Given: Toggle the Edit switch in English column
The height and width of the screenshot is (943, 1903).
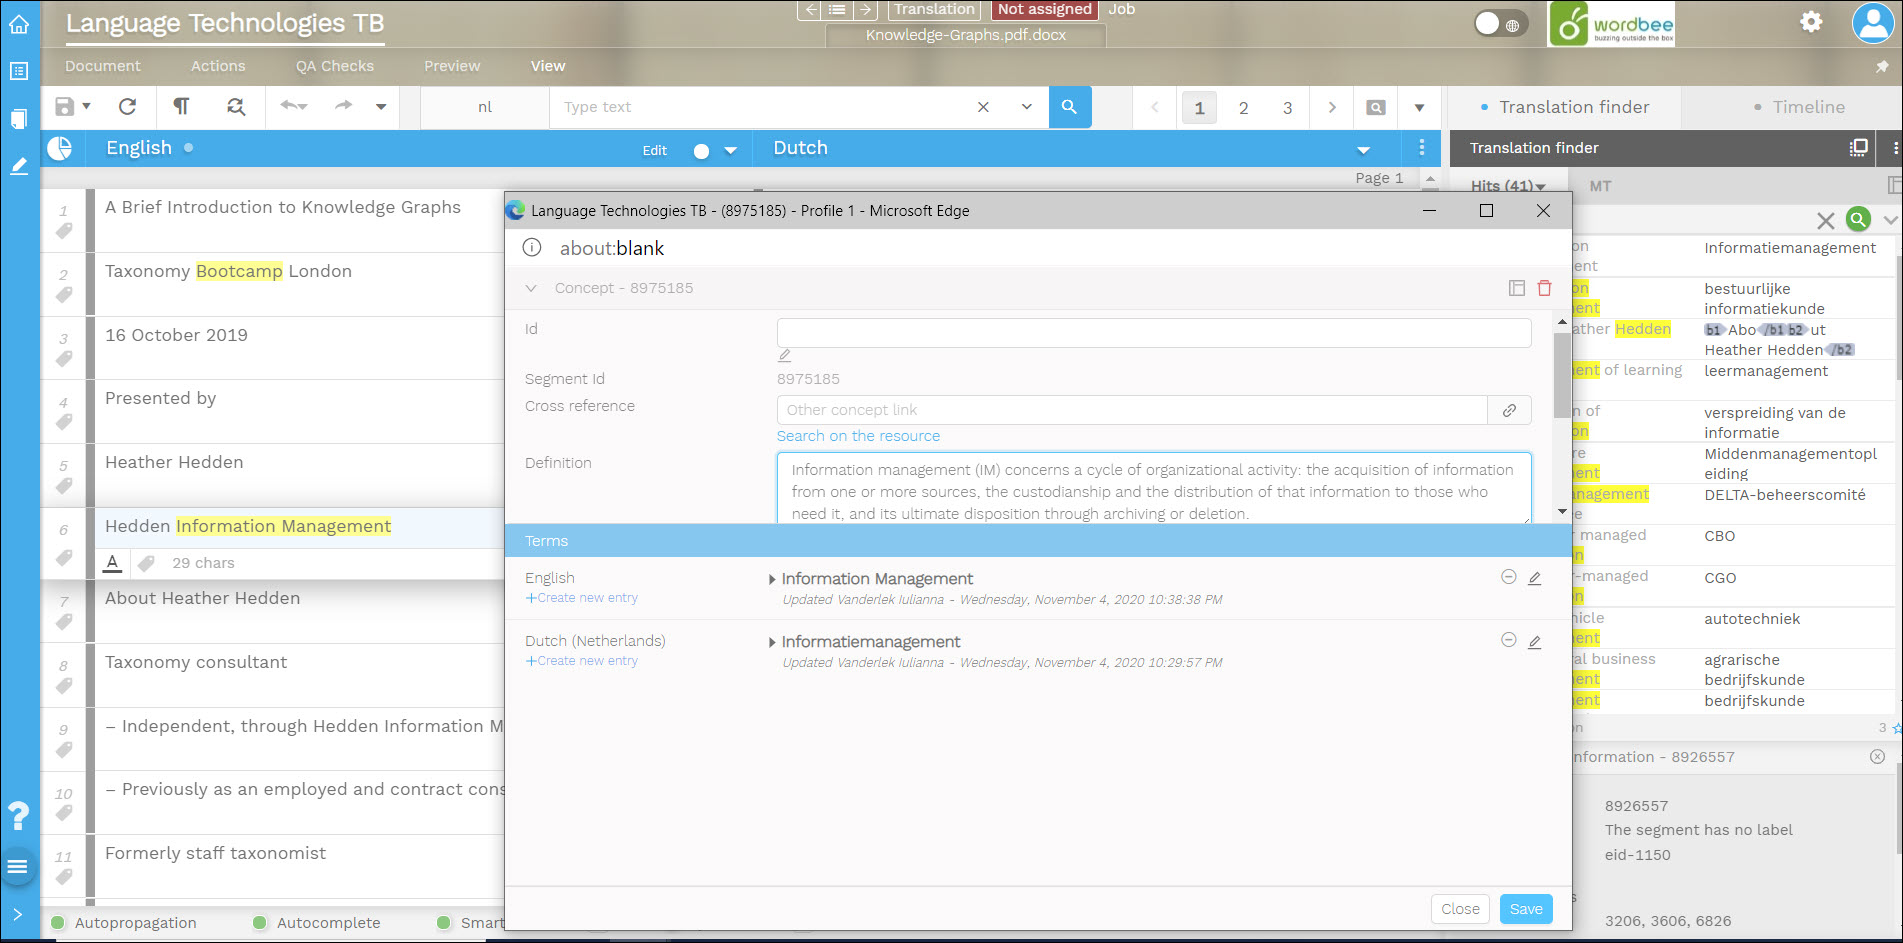Looking at the screenshot, I should pos(701,151).
